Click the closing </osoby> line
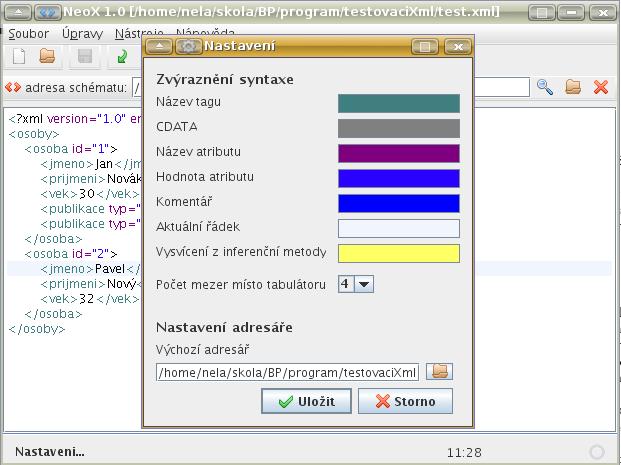 (x=37, y=329)
